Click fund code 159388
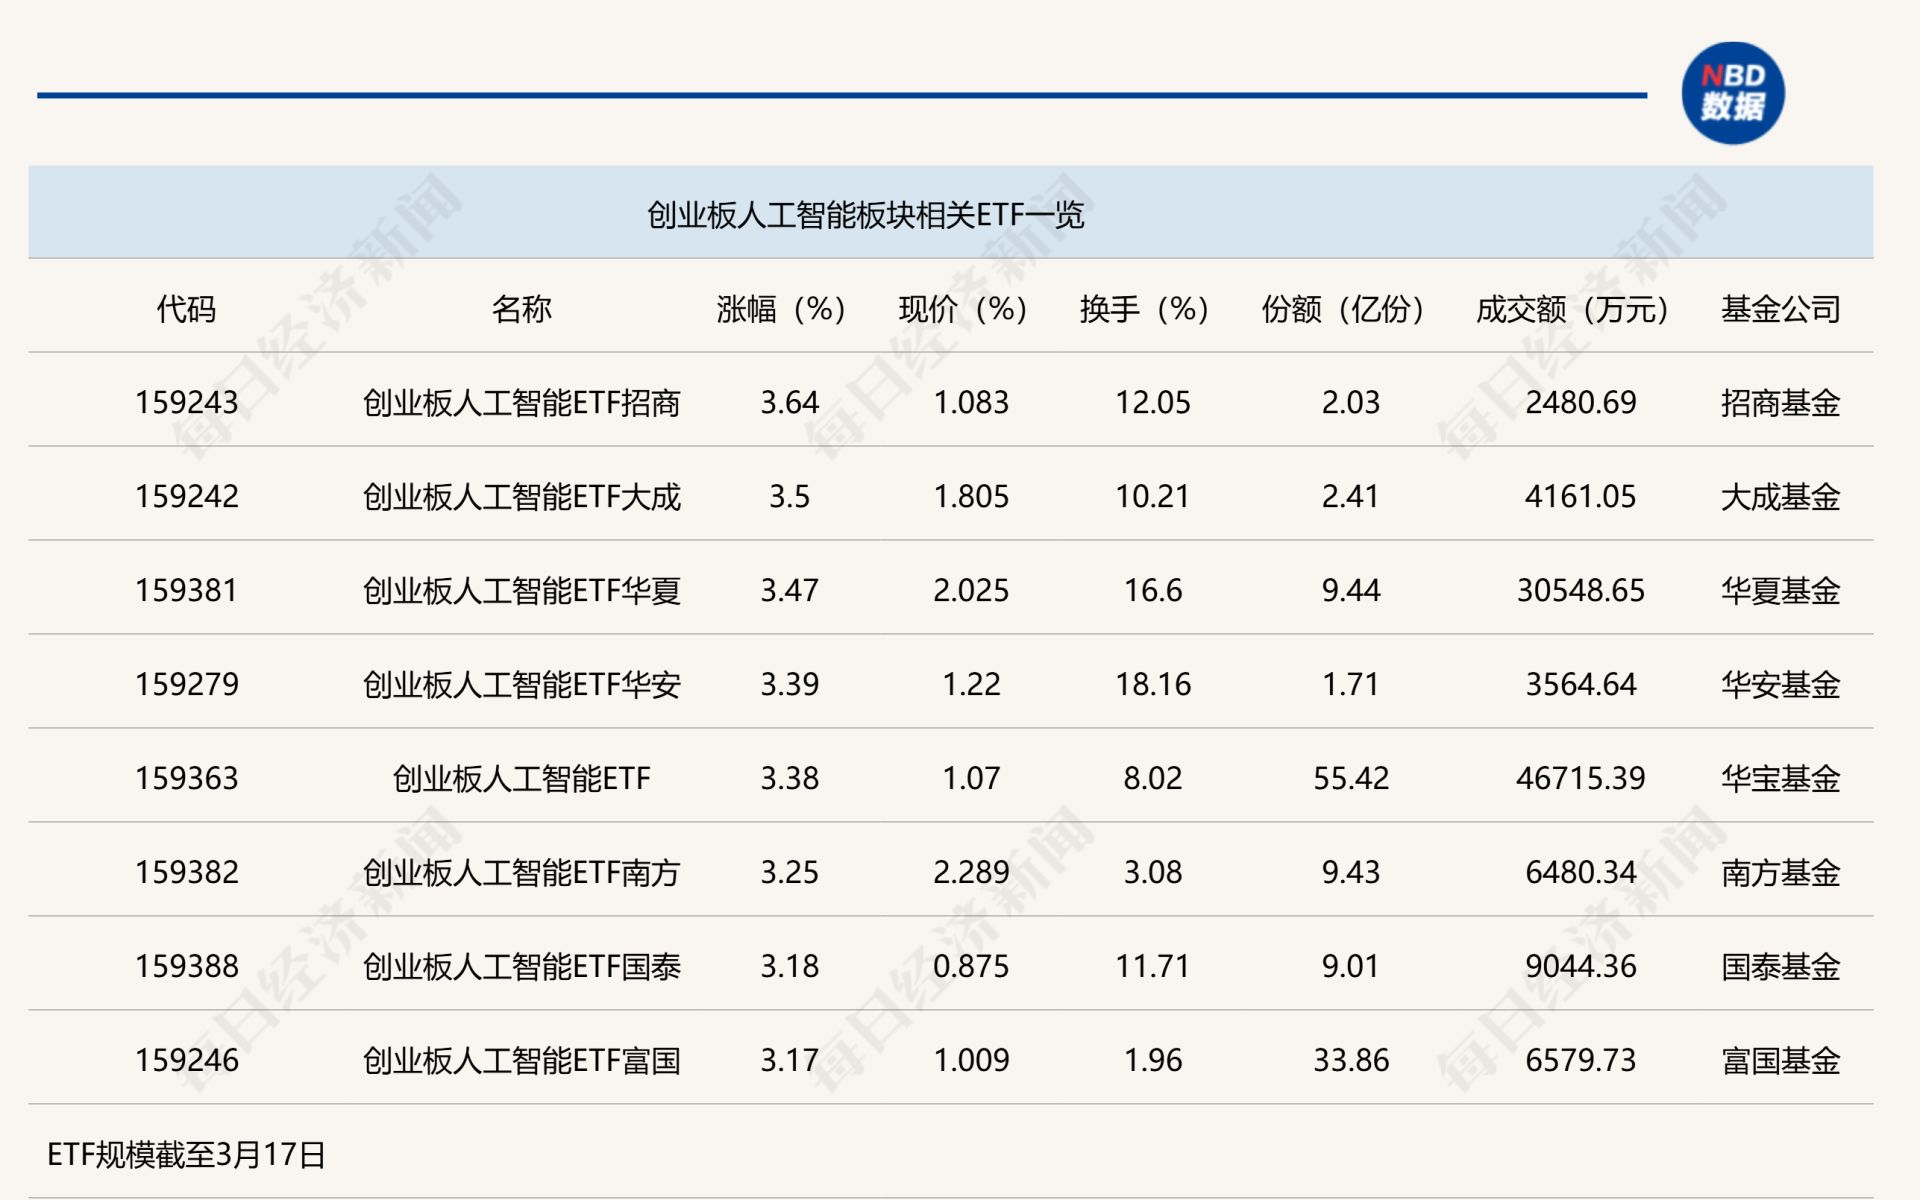Viewport: 1920px width, 1200px height. (187, 966)
